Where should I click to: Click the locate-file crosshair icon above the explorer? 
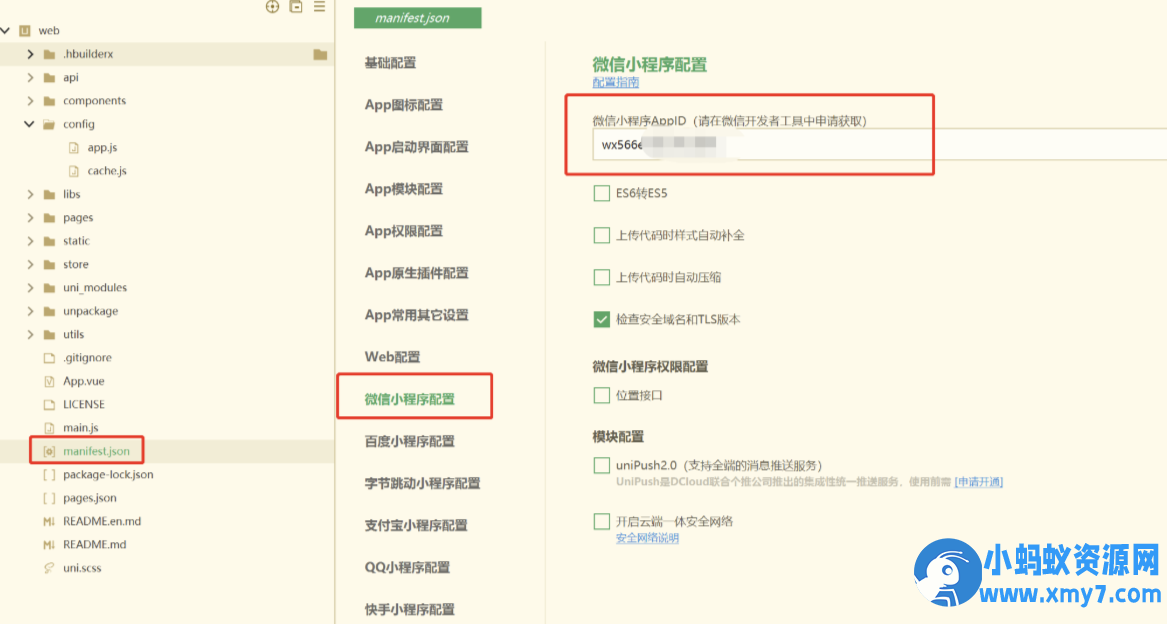pos(271,7)
